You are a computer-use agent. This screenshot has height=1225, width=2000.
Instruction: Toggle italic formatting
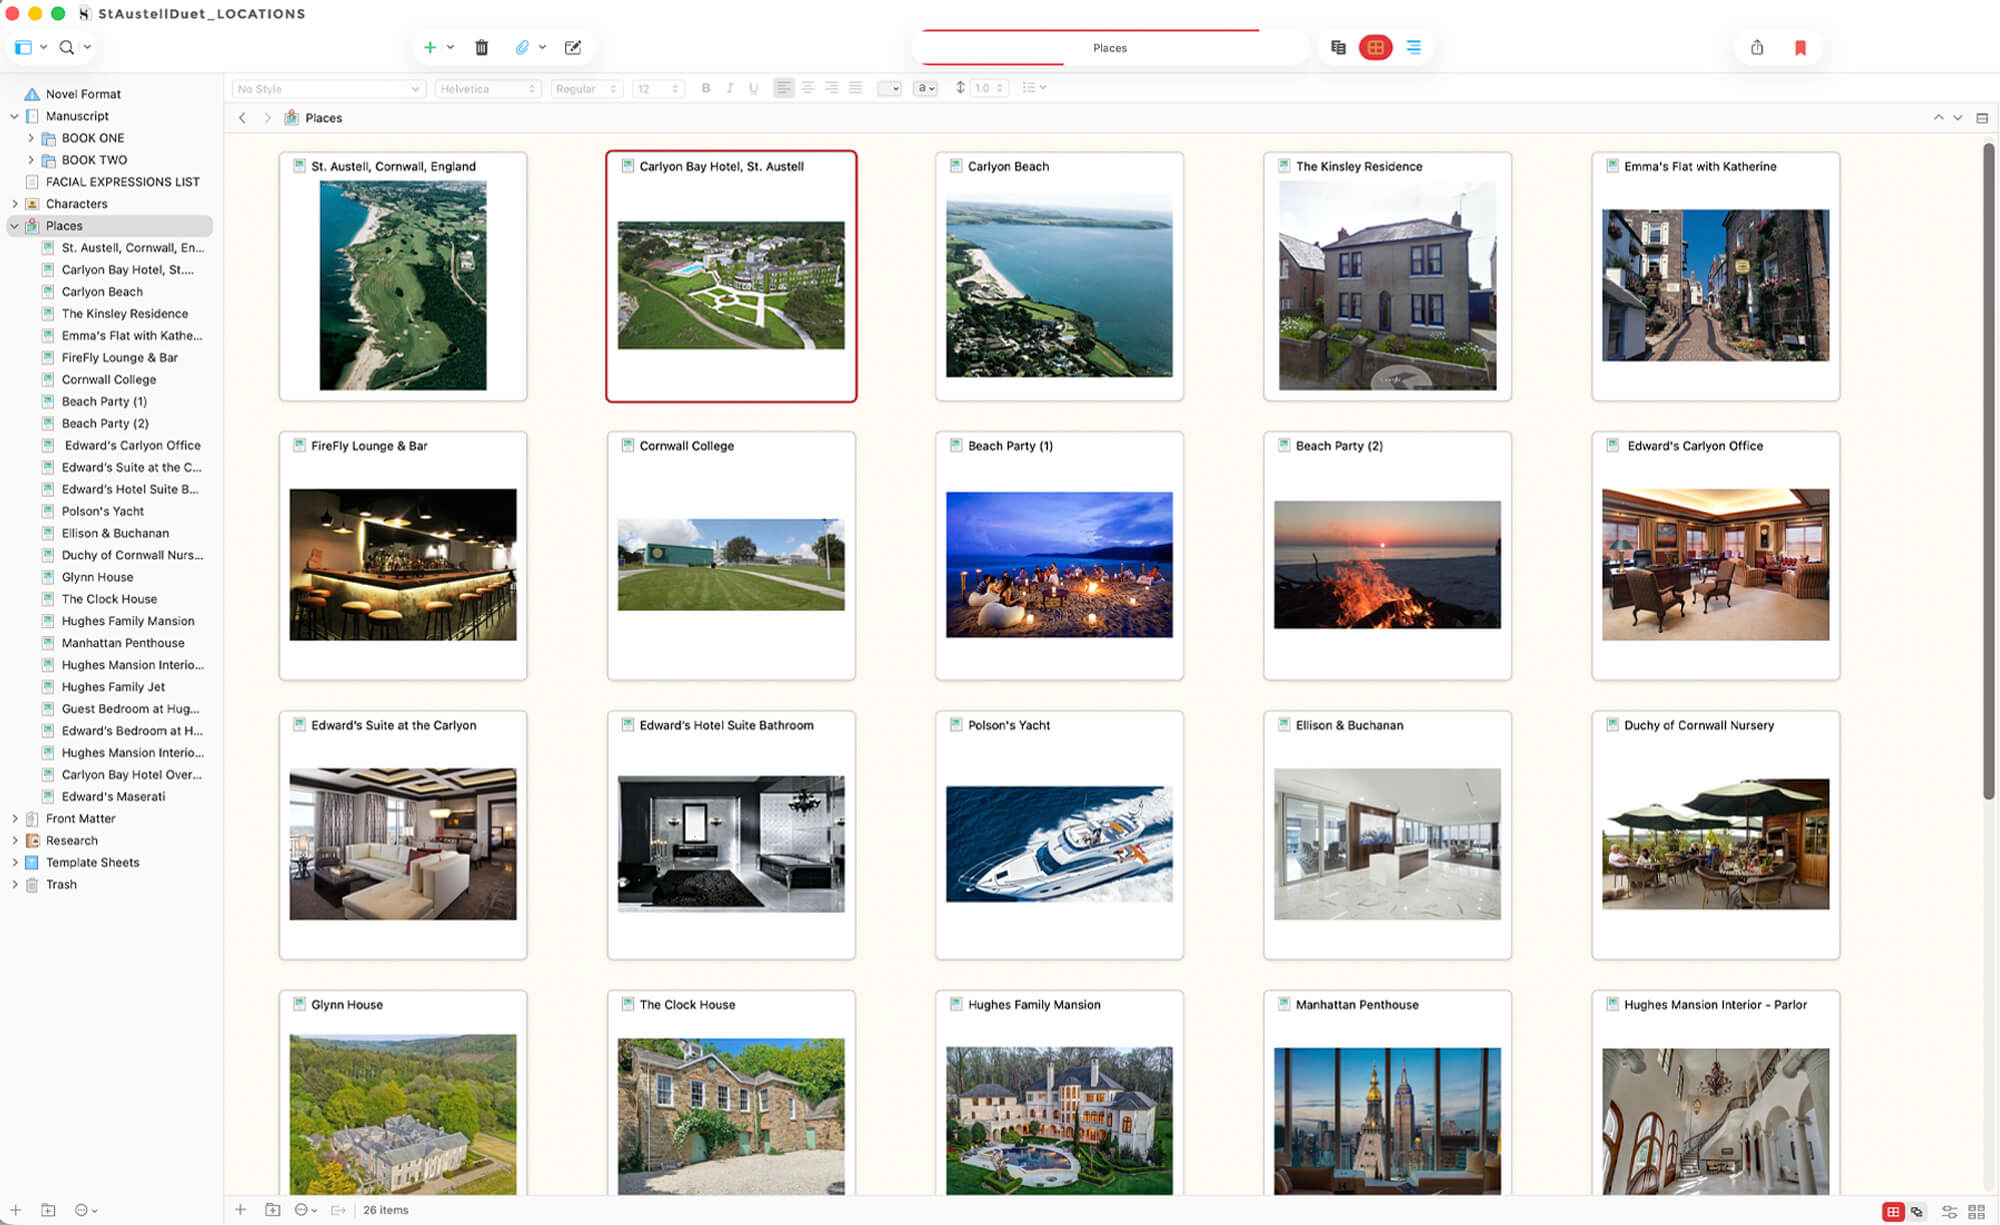click(730, 88)
